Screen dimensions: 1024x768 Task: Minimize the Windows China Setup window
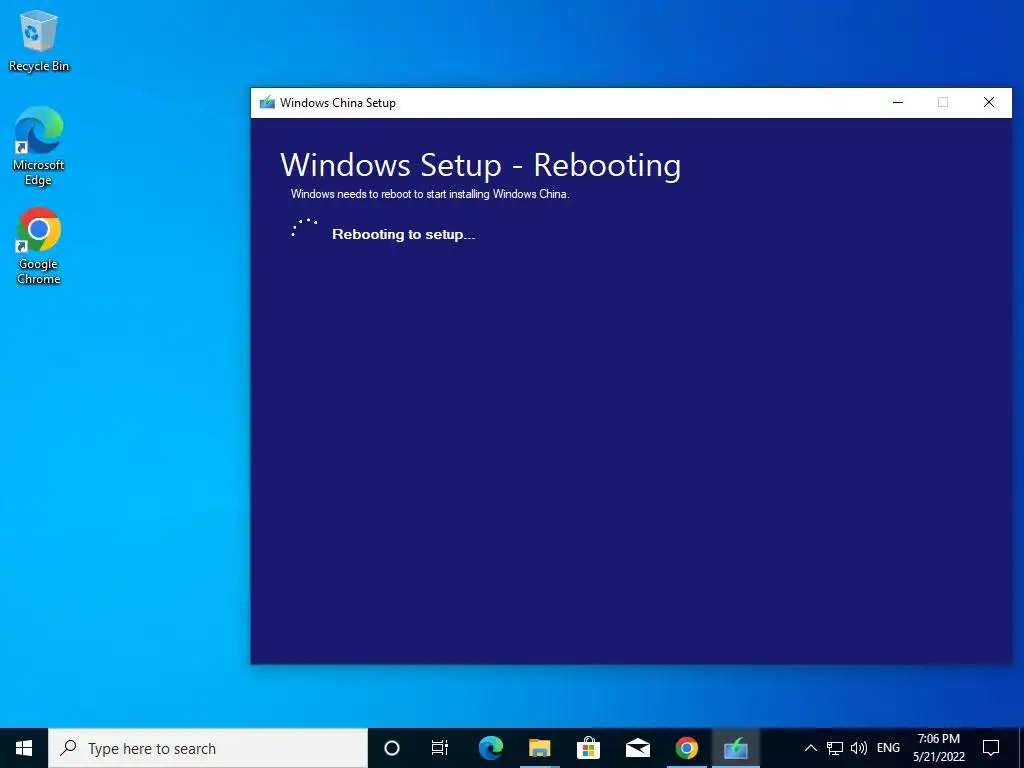(x=898, y=103)
